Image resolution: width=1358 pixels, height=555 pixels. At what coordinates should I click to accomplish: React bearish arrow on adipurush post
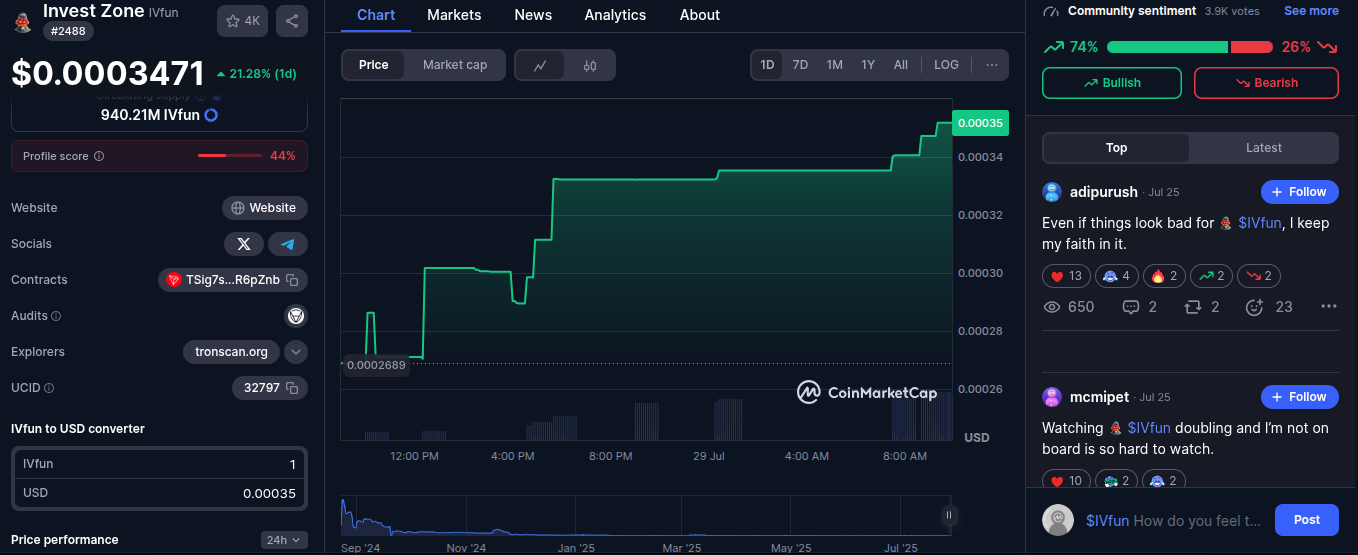click(x=1259, y=276)
